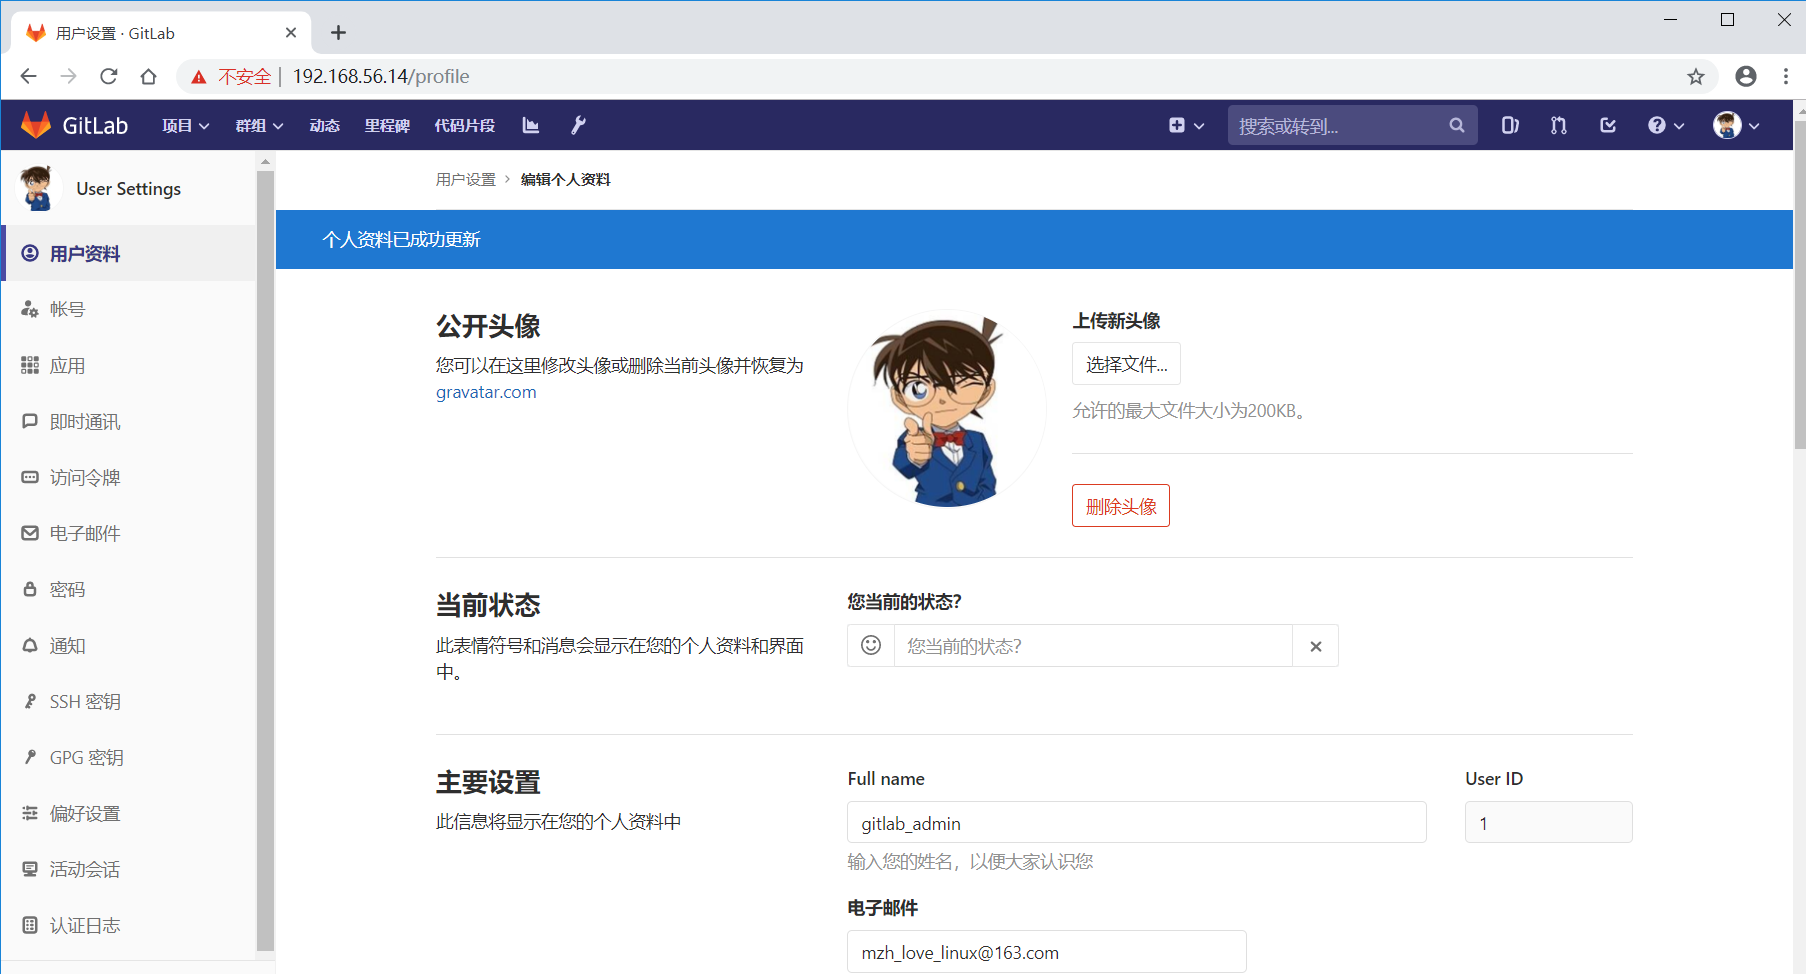
Task: Clear status with the X button
Action: point(1316,646)
